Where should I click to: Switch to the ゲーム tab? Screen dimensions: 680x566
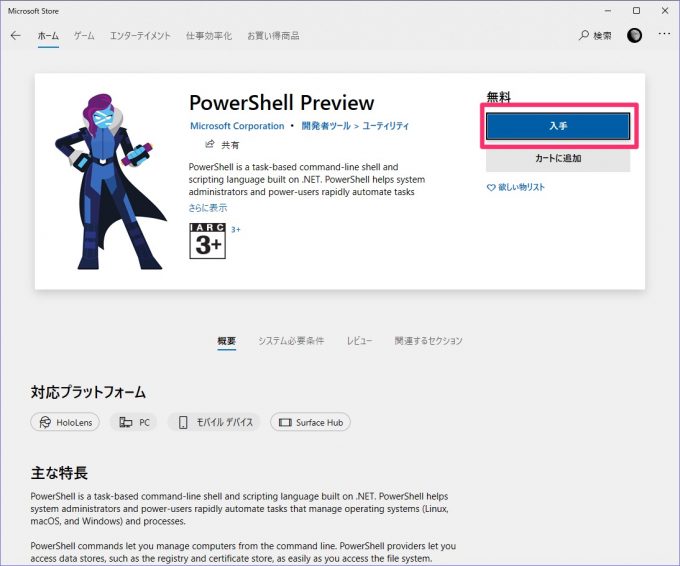click(x=84, y=36)
